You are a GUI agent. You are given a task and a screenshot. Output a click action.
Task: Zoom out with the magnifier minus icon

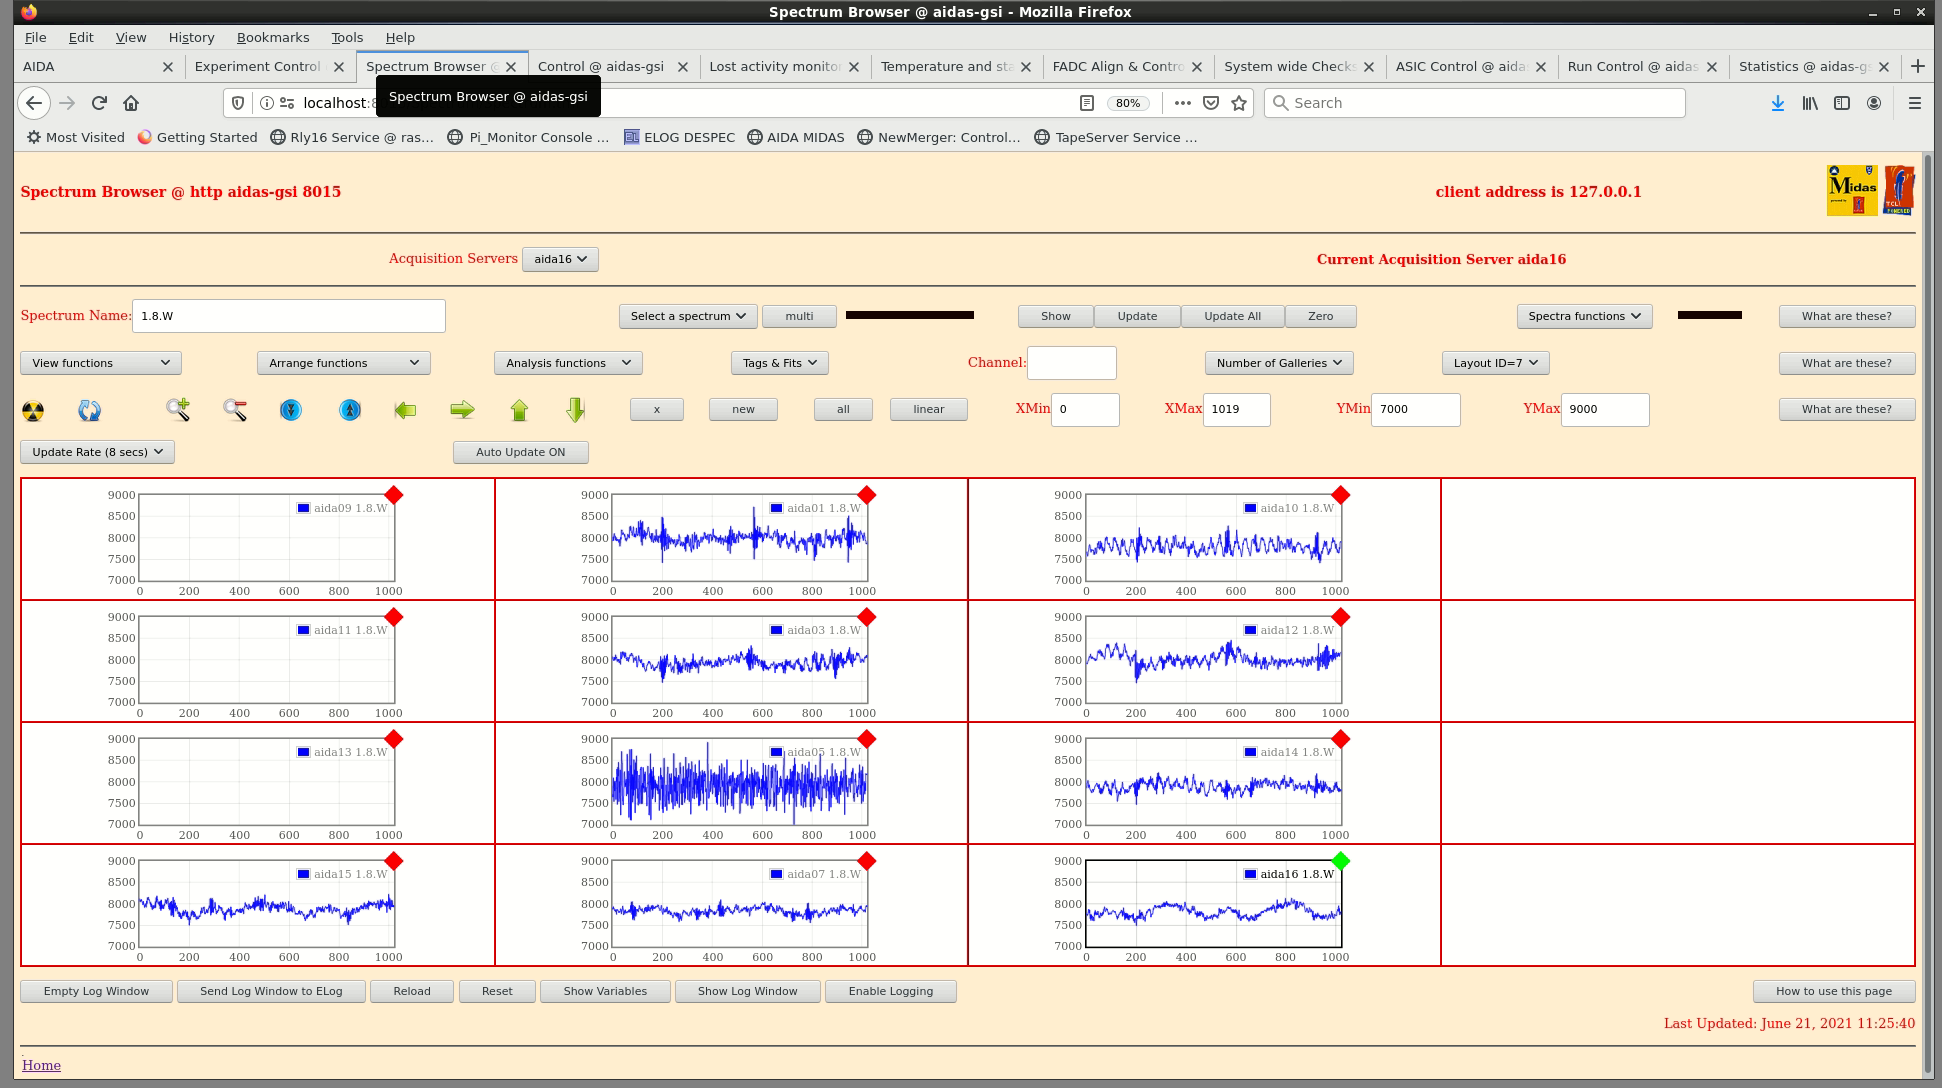point(235,409)
